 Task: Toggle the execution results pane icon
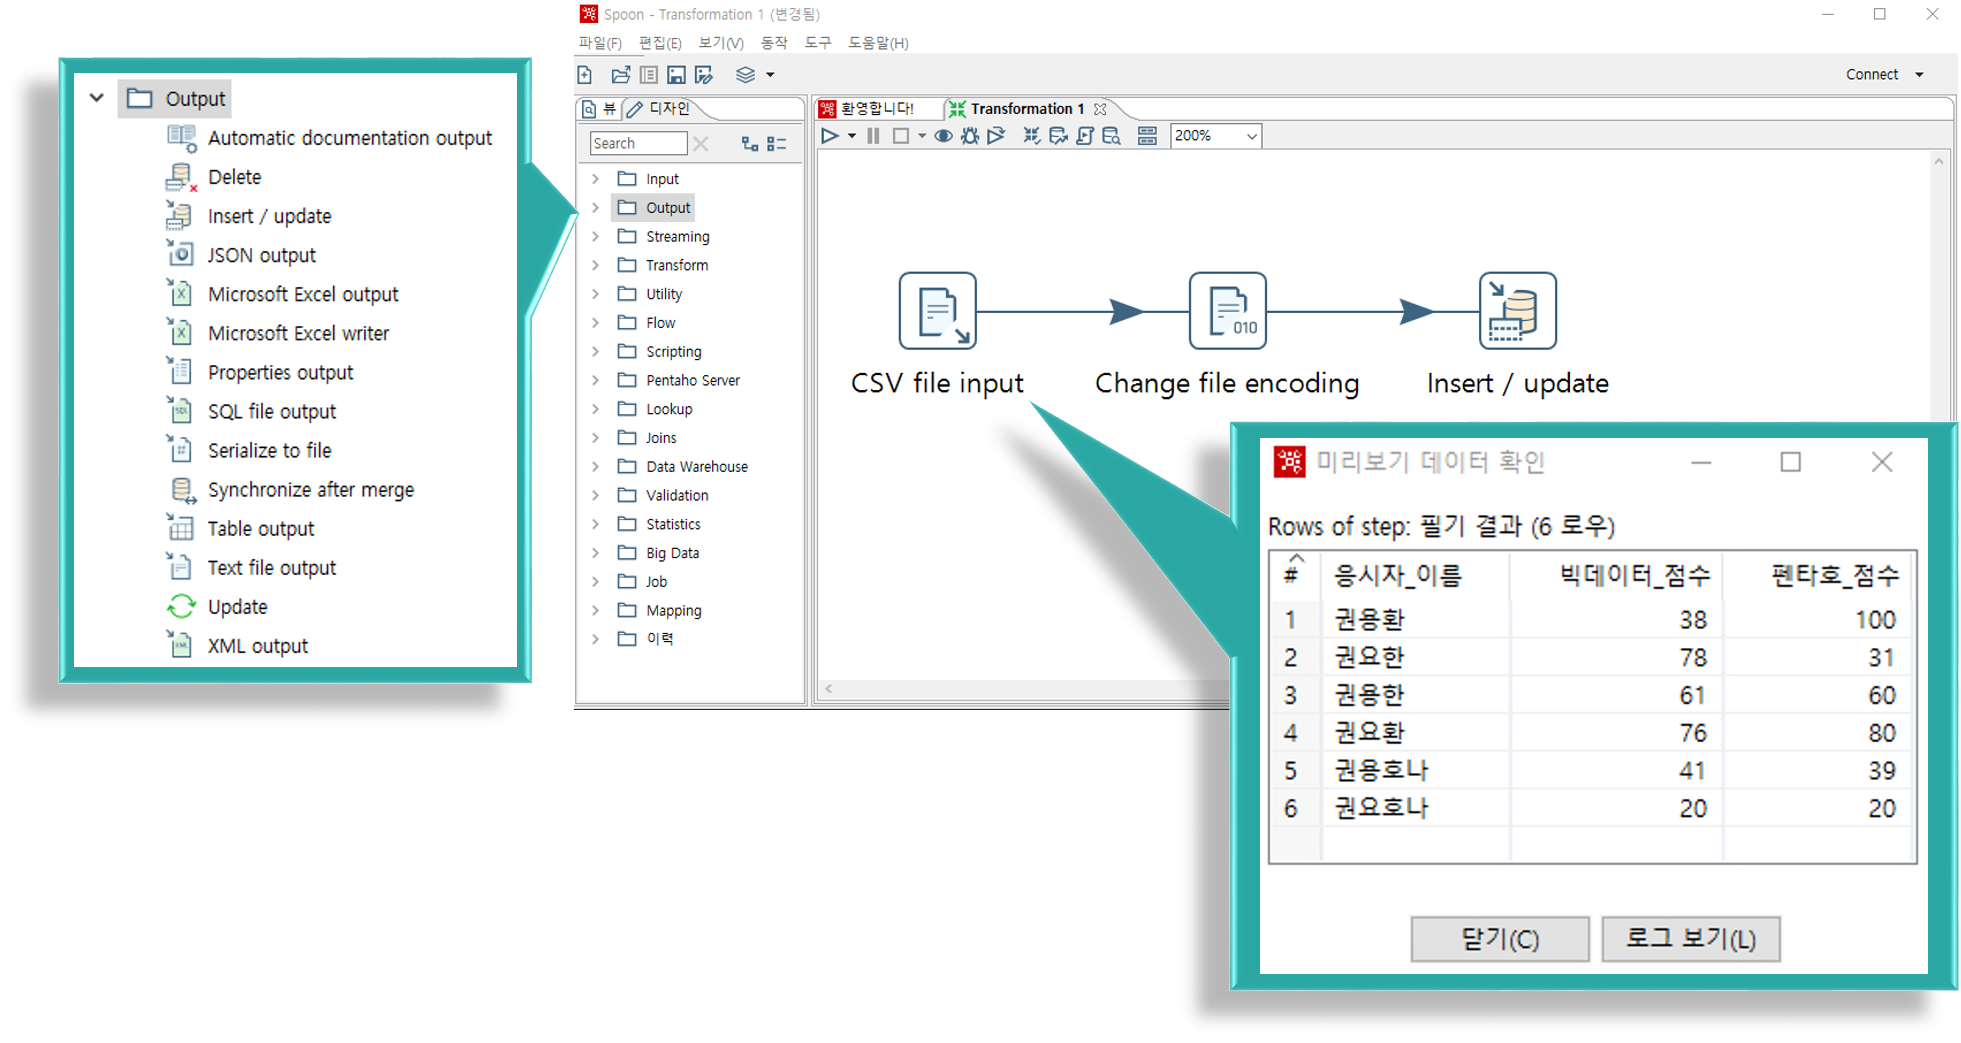pos(1148,136)
